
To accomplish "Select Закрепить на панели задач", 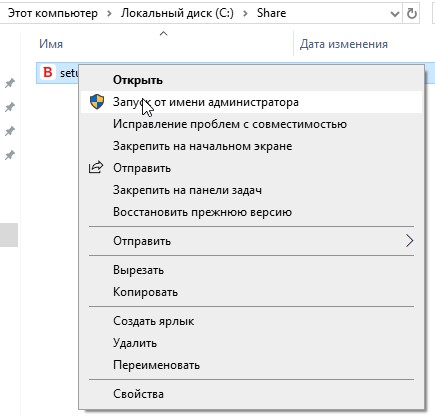I will coord(251,190).
